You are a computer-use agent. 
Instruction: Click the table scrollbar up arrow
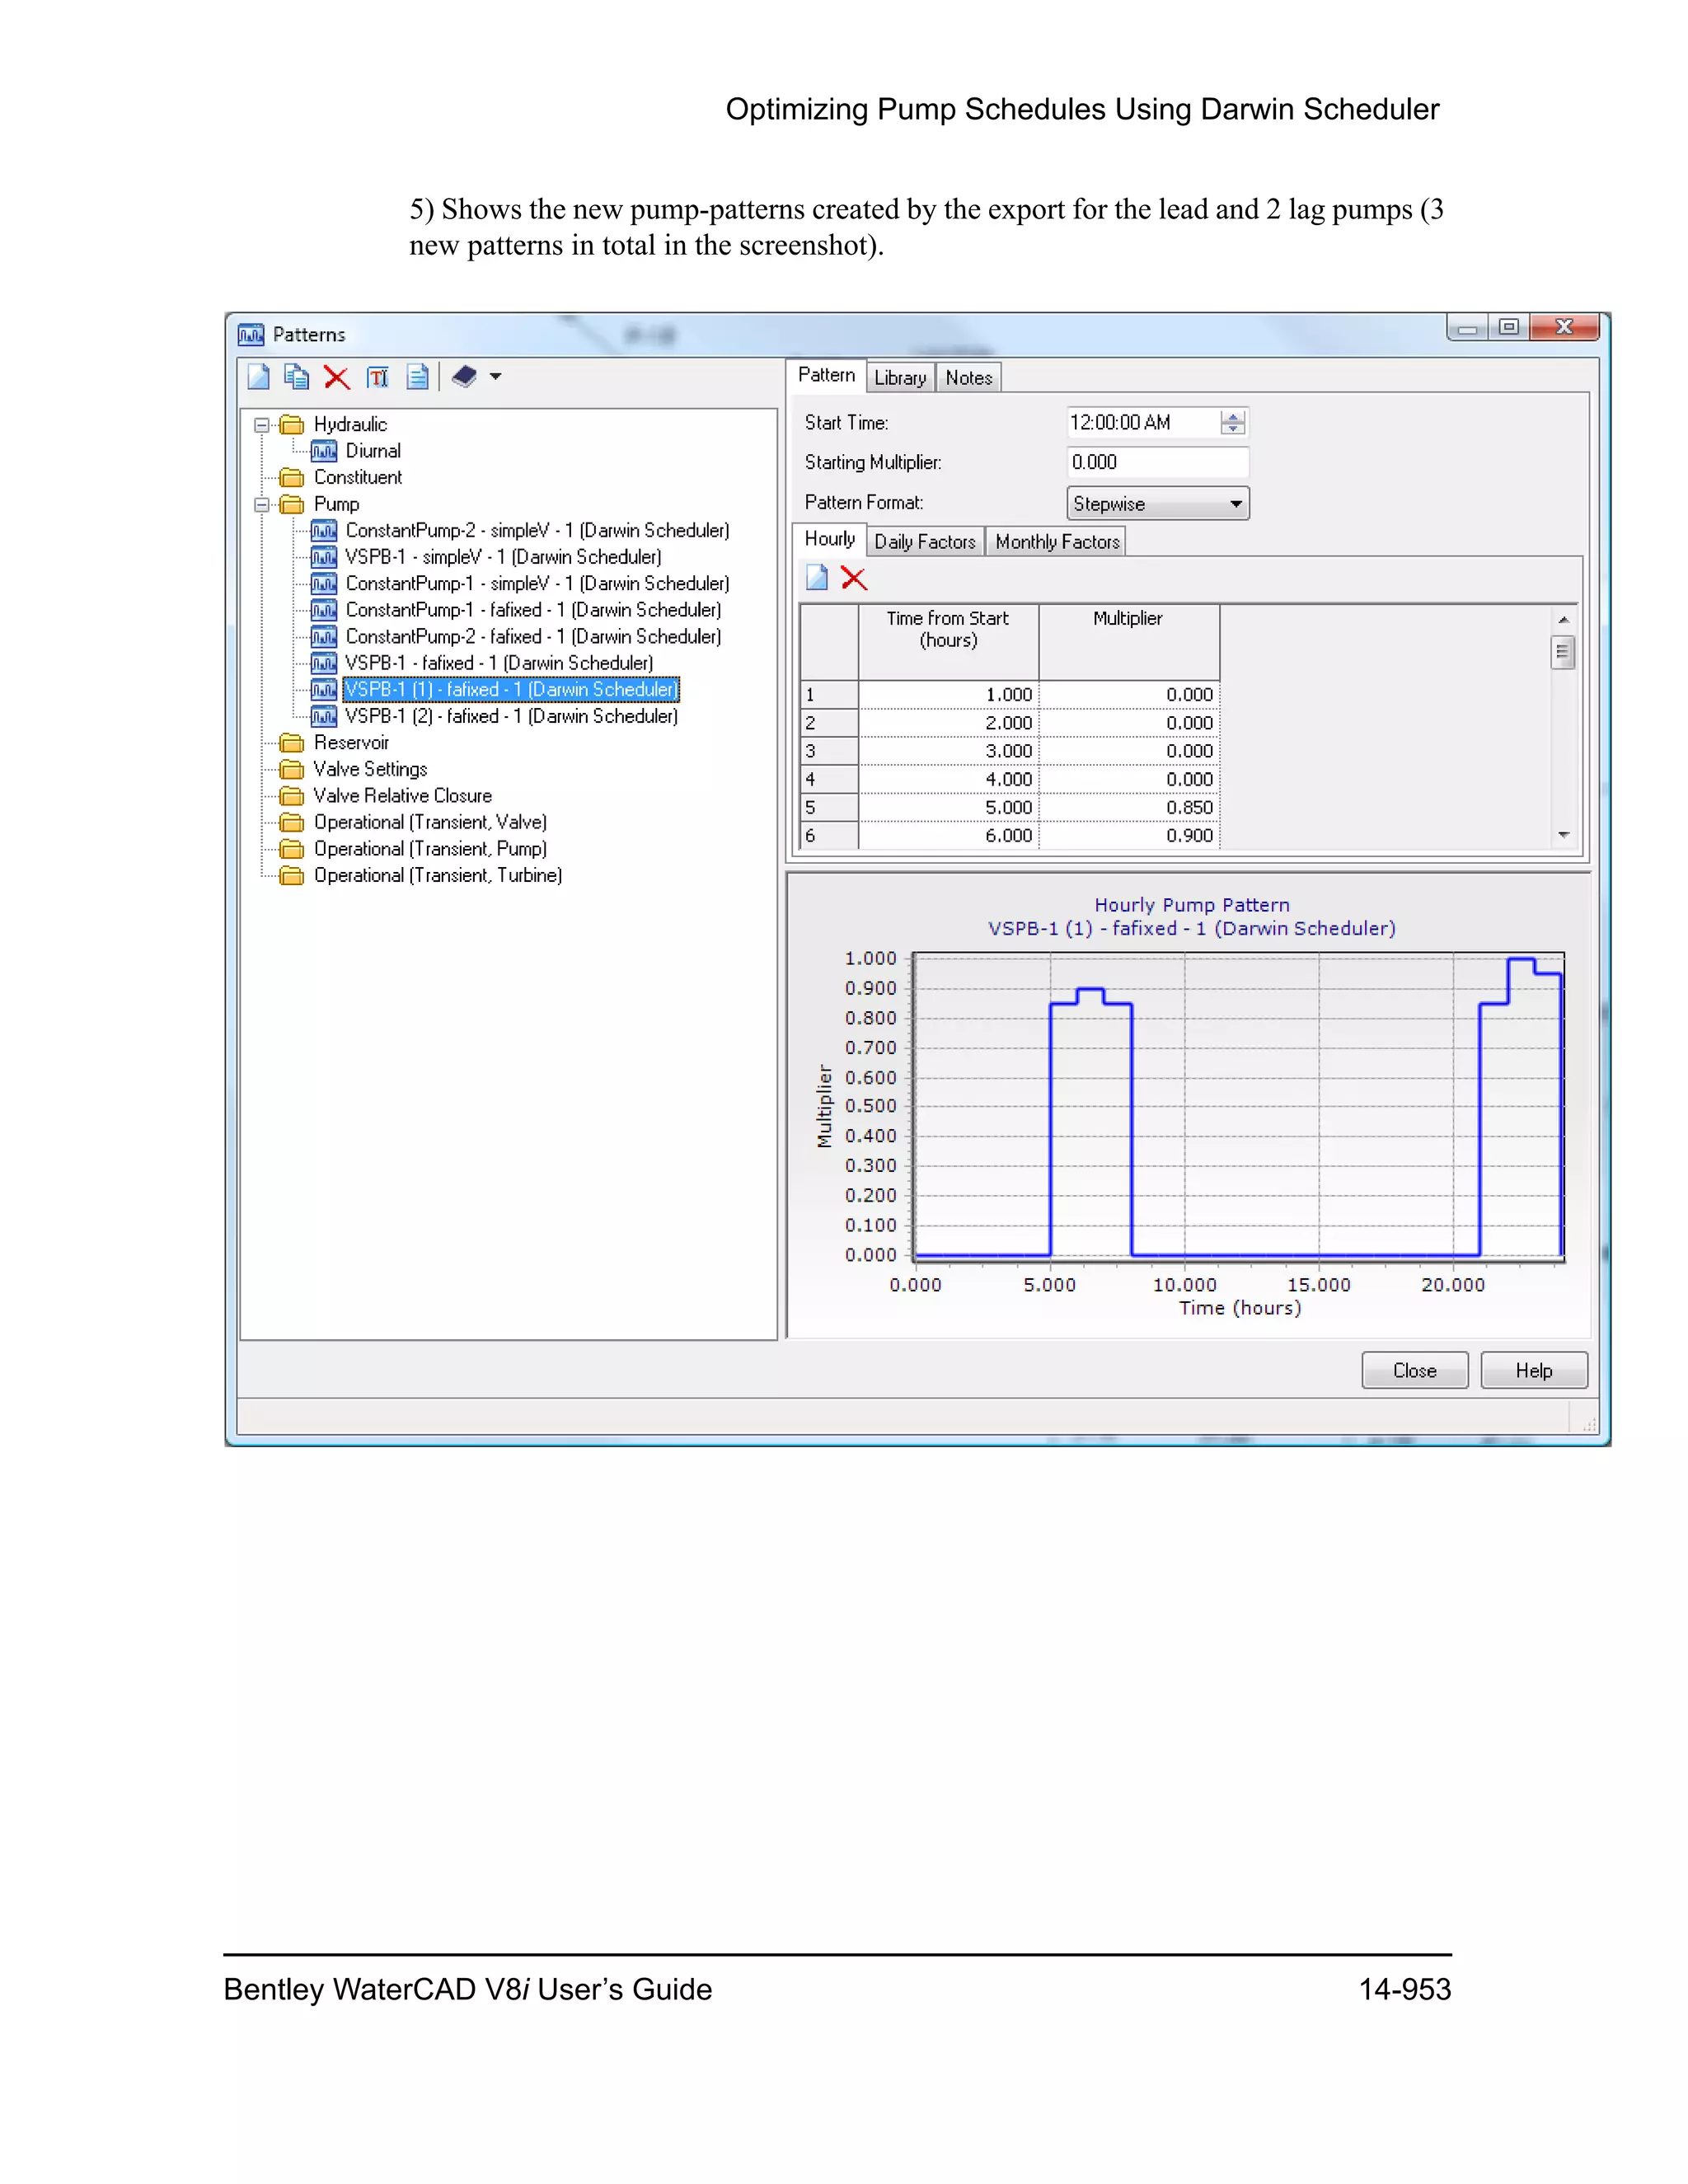tap(1563, 620)
